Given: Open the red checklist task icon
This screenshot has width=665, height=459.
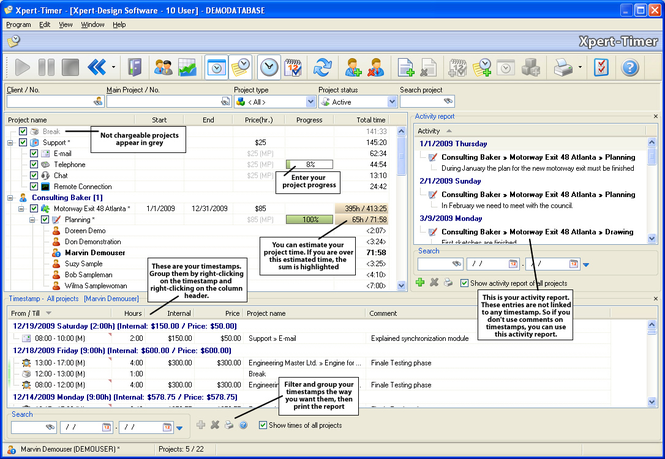Looking at the screenshot, I should pos(601,67).
